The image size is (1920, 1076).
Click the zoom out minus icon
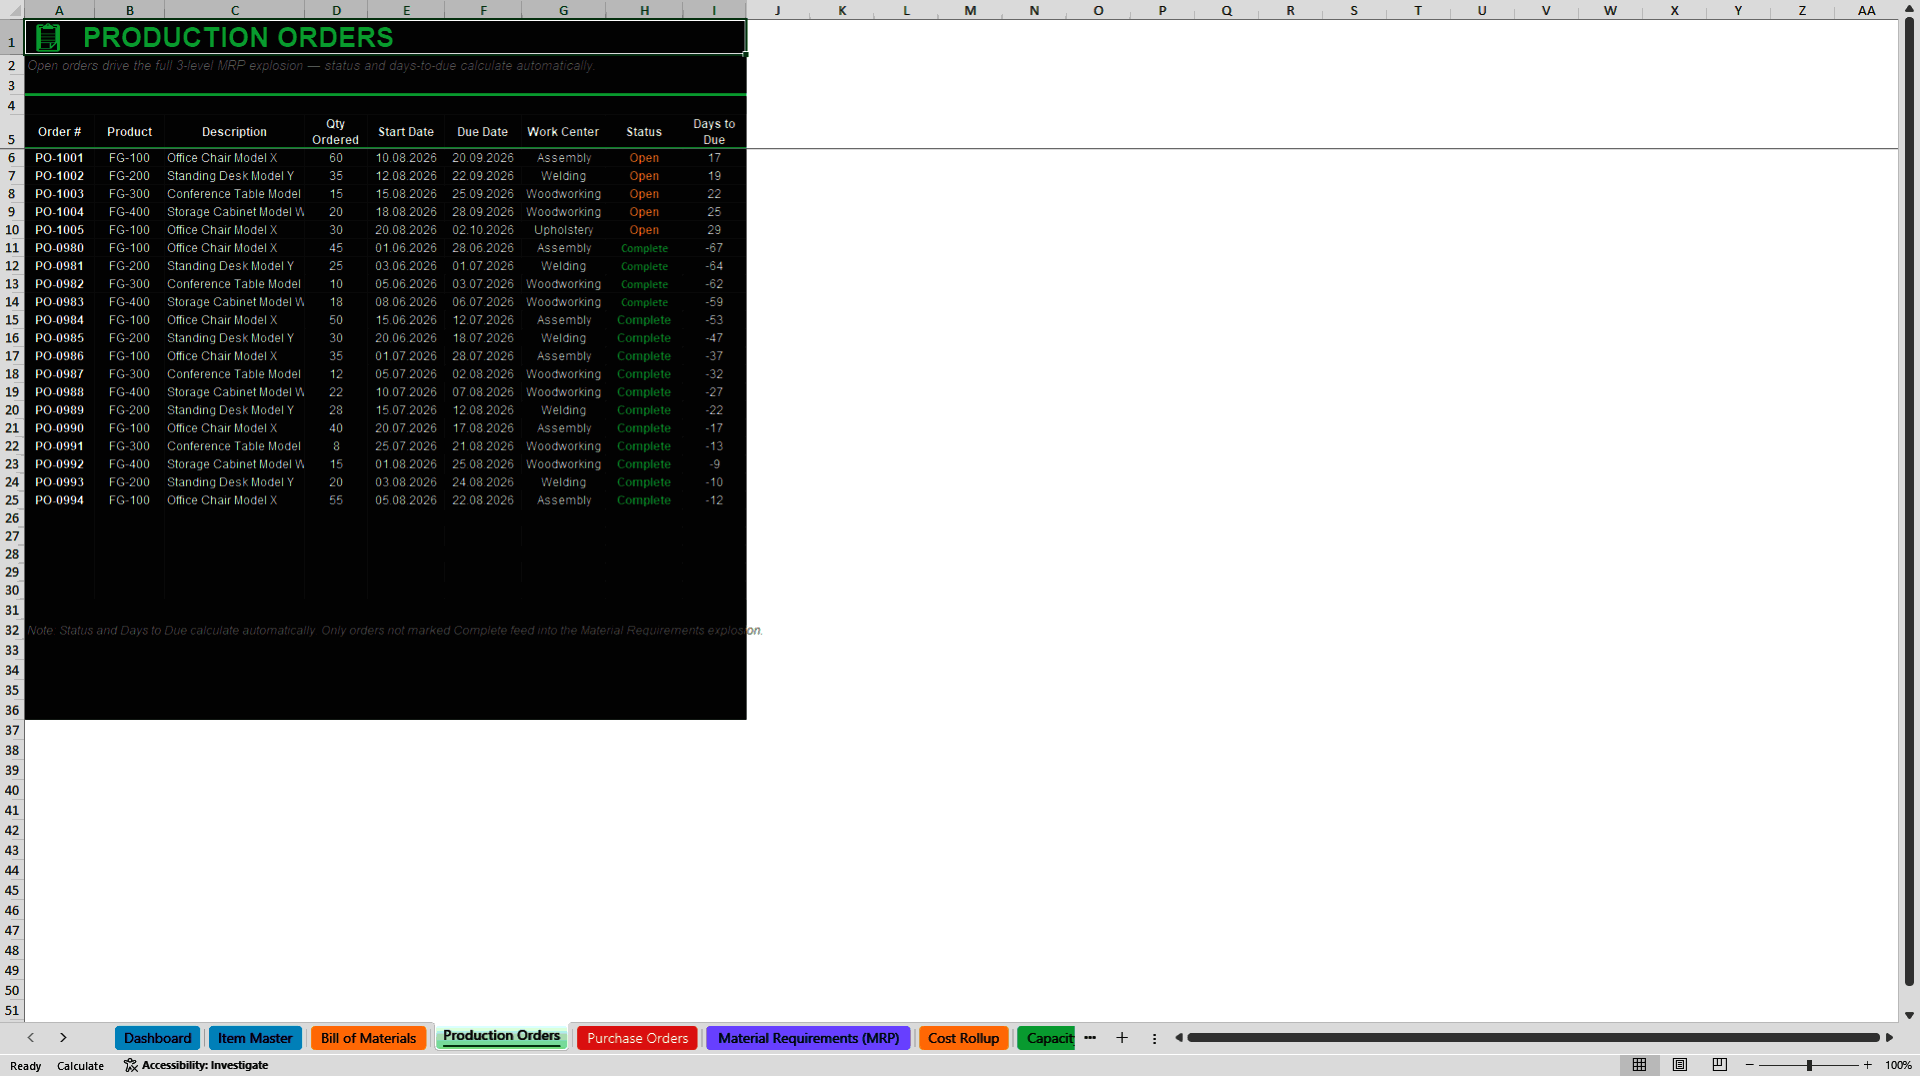pyautogui.click(x=1750, y=1065)
